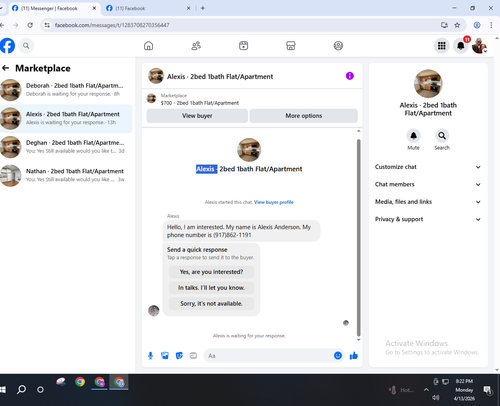Bookmark this page with star icon

(457, 25)
